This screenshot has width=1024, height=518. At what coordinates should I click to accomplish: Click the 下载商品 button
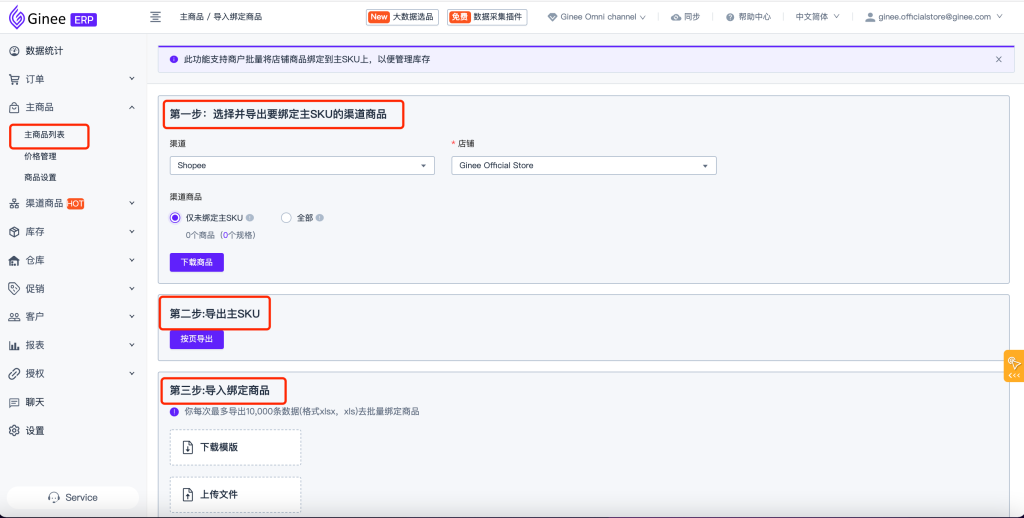coord(197,262)
